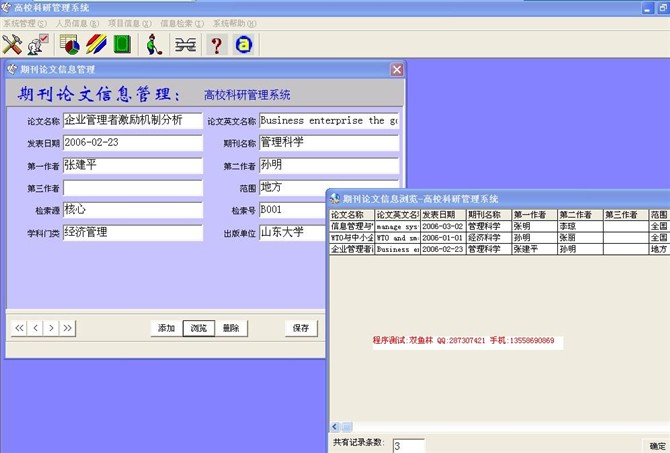Viewport: 670px width, 453px height.
Task: Open the pie chart report toolbar icon
Action: pyautogui.click(x=70, y=44)
